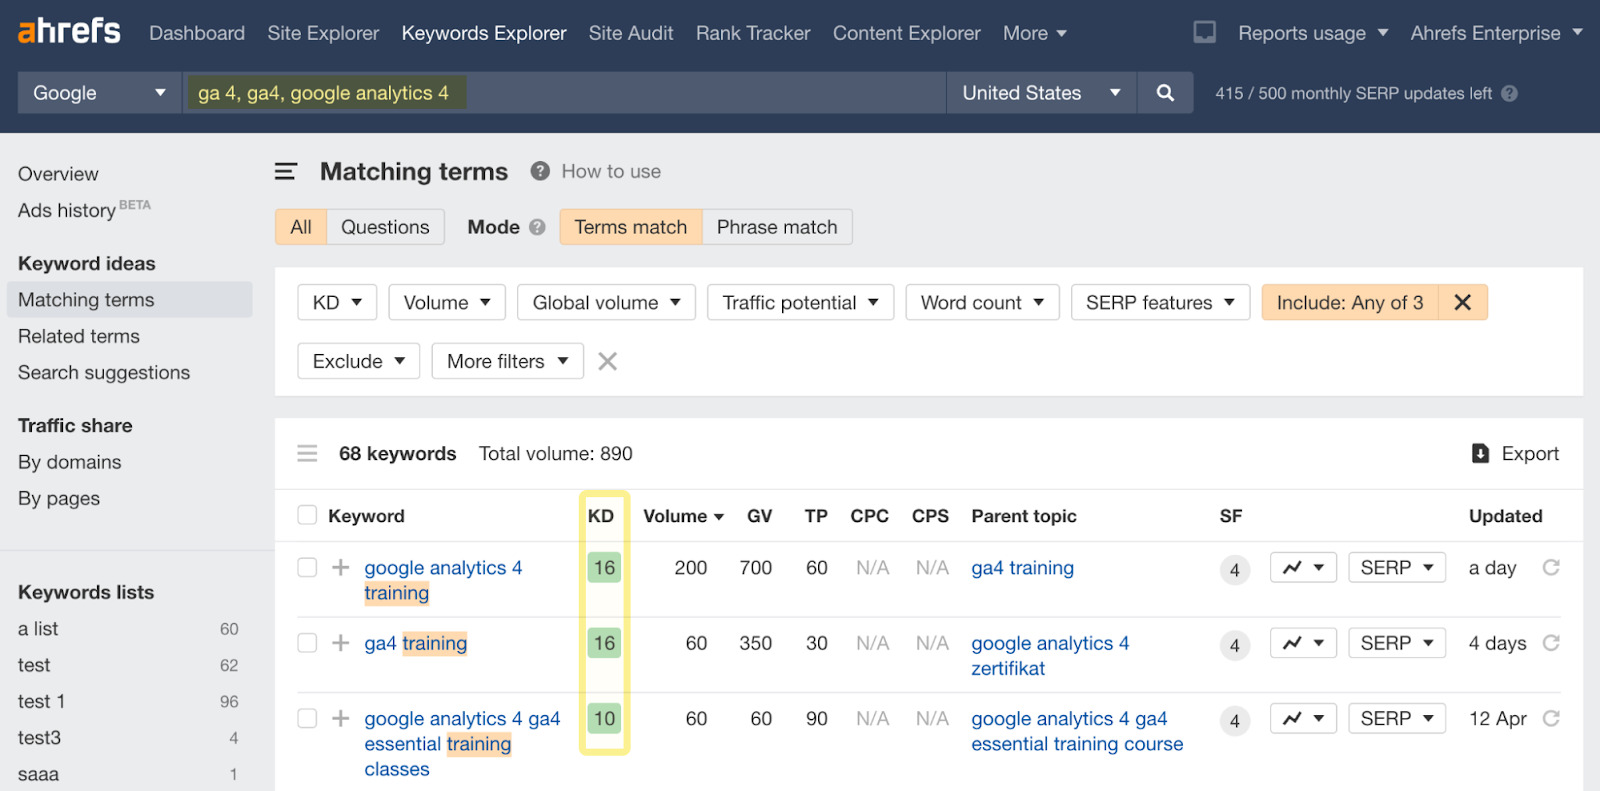Open the notifications monitor icon
Image resolution: width=1600 pixels, height=791 pixels.
click(x=1205, y=33)
